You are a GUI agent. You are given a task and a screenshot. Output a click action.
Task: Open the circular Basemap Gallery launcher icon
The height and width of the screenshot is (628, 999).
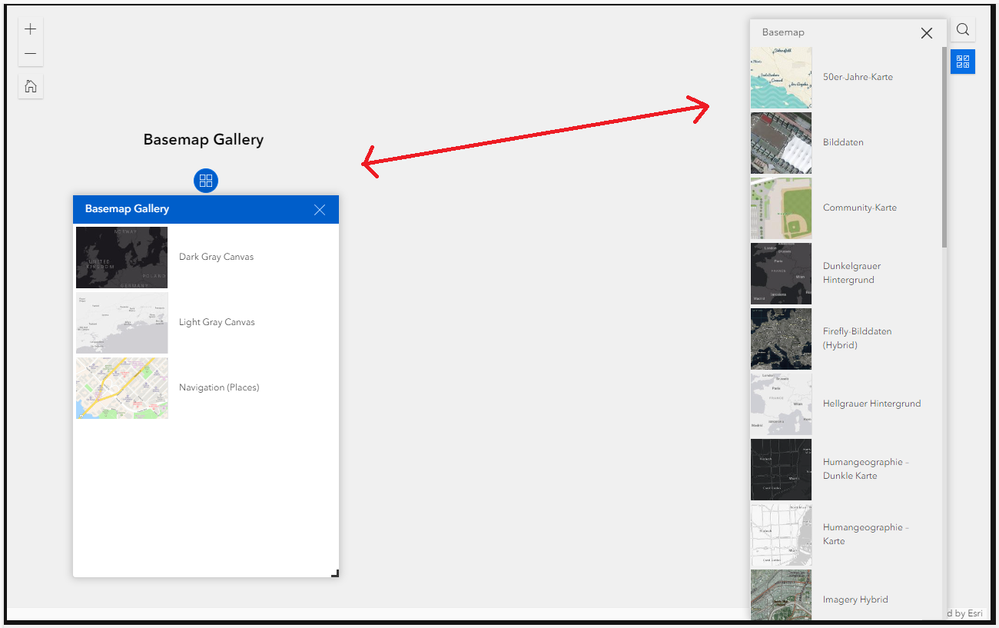tap(205, 181)
